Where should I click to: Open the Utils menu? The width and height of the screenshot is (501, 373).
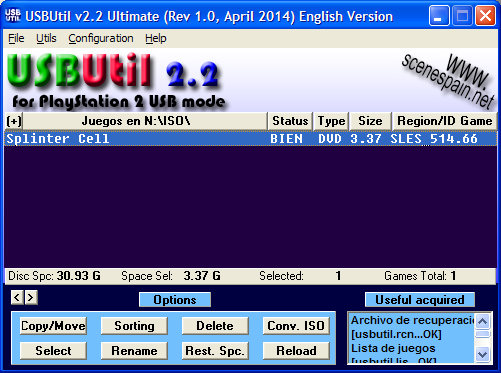[x=46, y=38]
